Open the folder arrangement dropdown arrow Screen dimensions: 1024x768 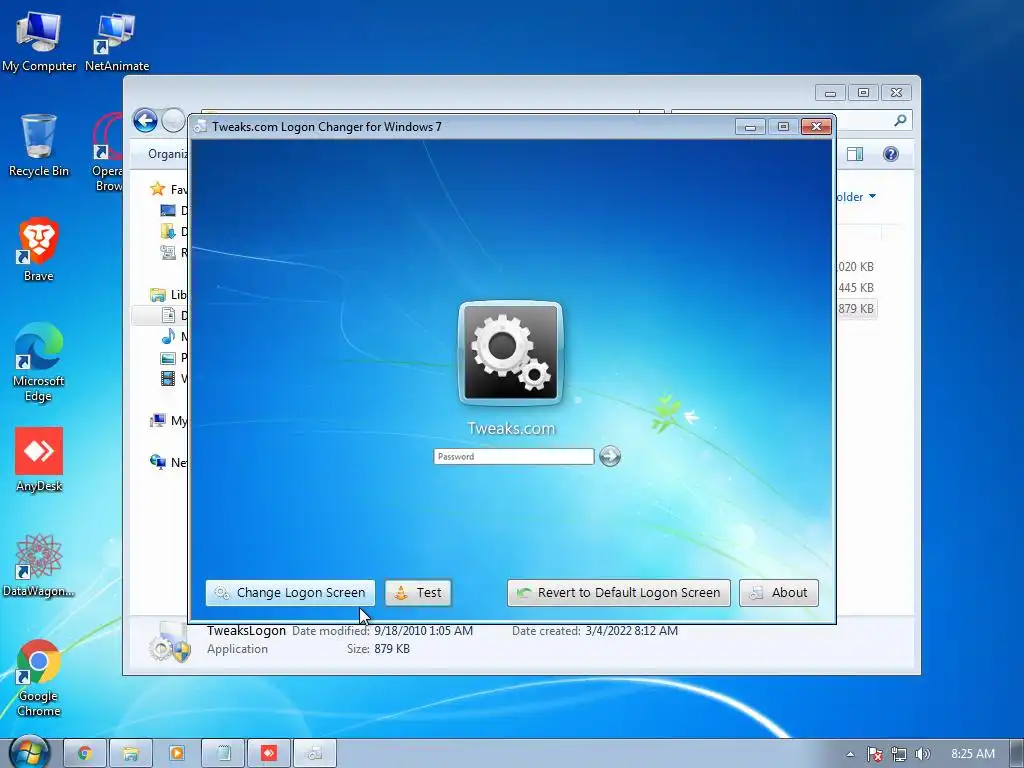click(x=872, y=196)
